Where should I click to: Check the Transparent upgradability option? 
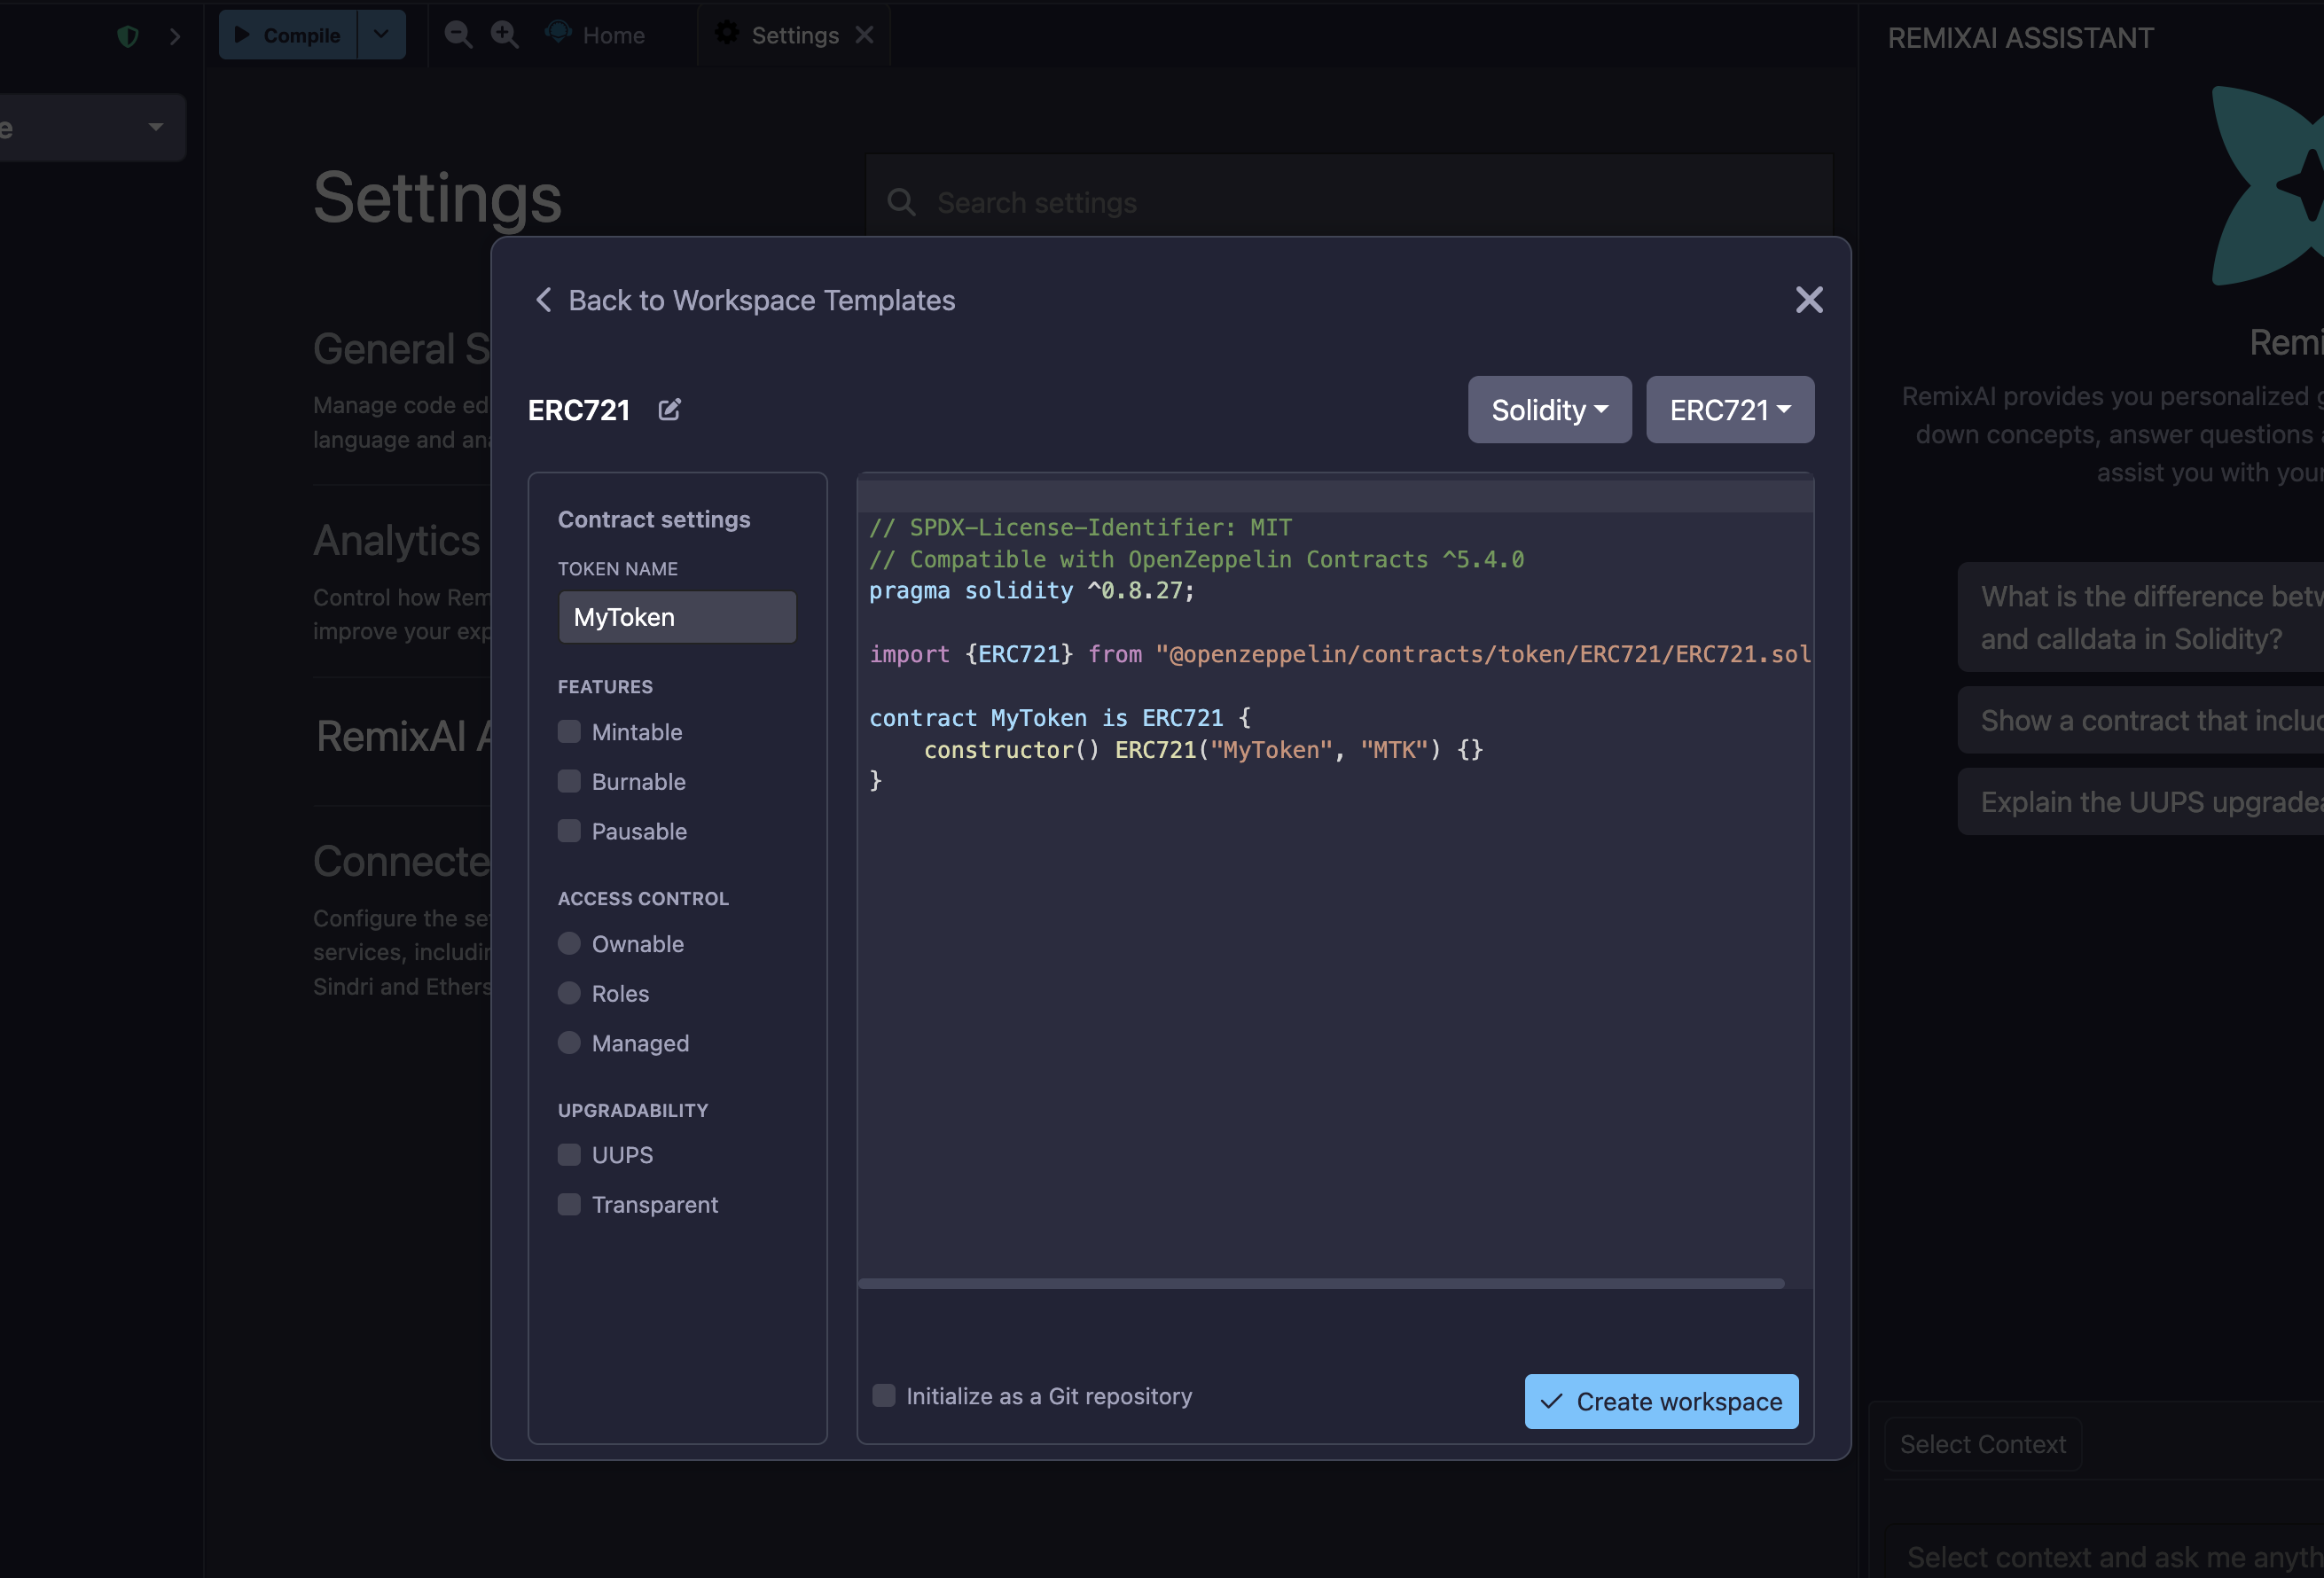click(569, 1205)
